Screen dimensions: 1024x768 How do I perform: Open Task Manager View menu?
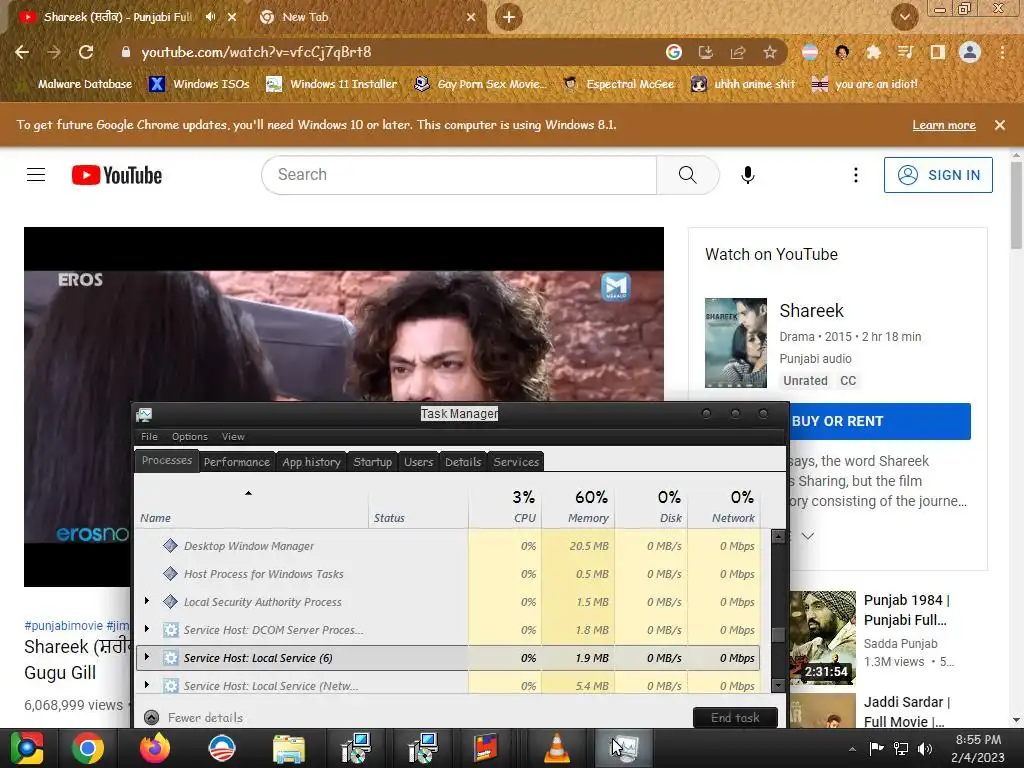(x=233, y=436)
